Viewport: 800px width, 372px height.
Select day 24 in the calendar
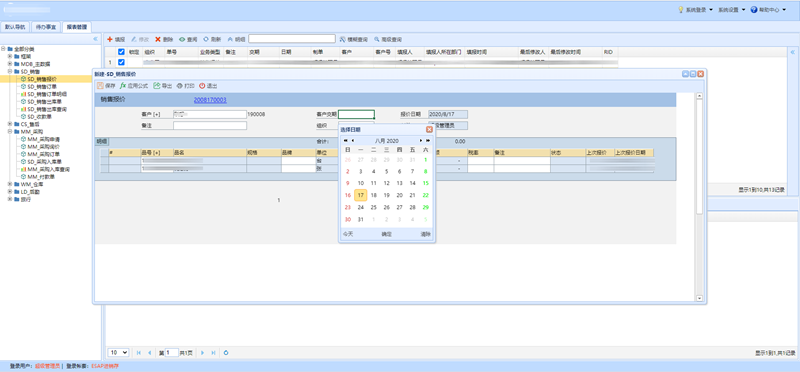point(361,207)
